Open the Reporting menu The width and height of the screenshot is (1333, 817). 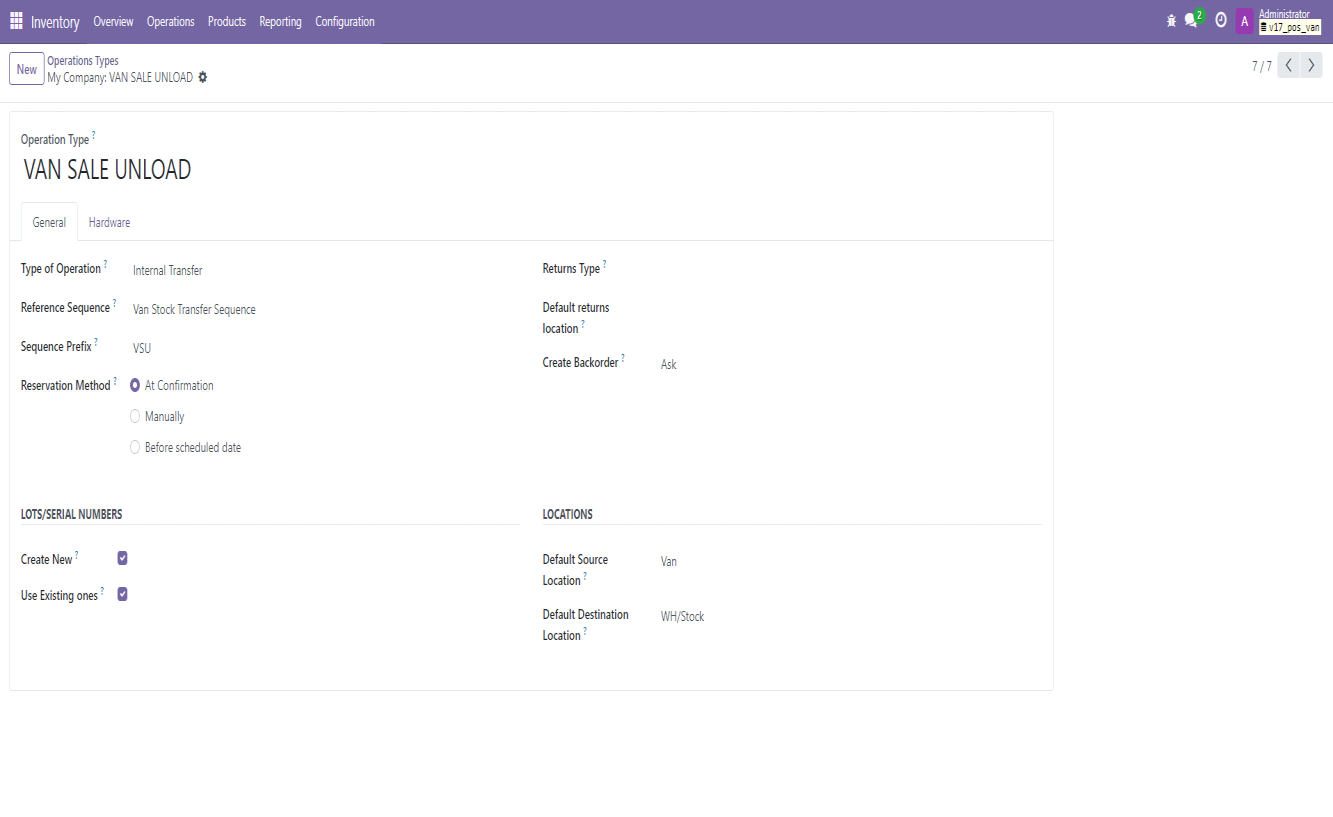coord(280,21)
